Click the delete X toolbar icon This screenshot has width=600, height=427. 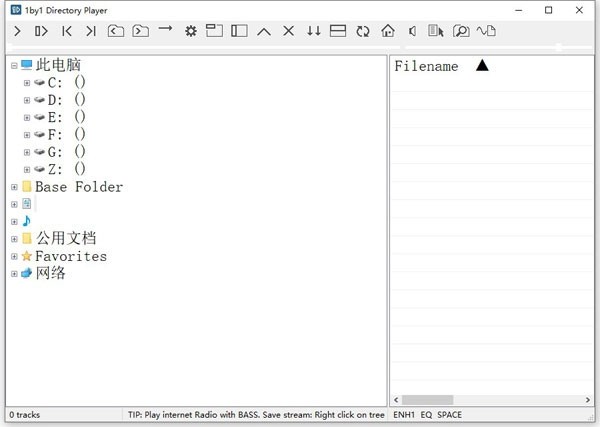pyautogui.click(x=288, y=32)
